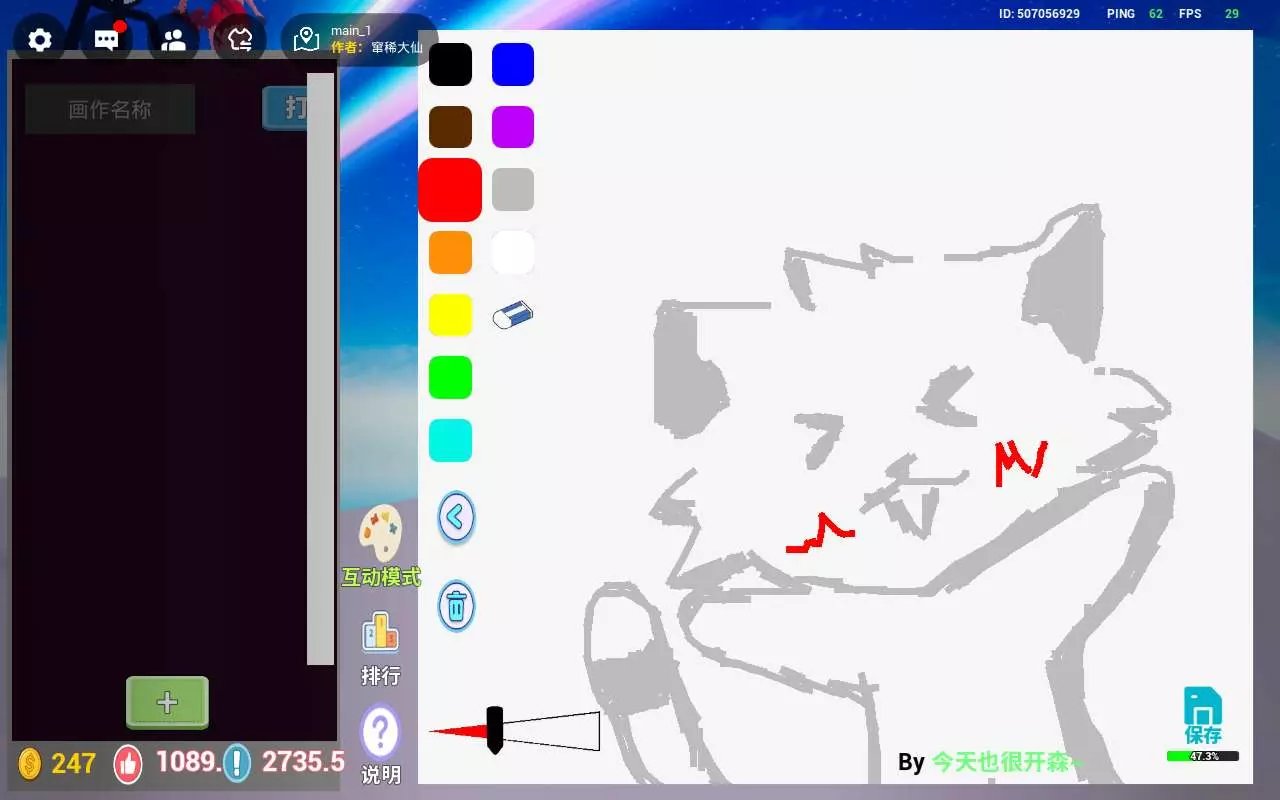Image resolution: width=1280 pixels, height=800 pixels.
Task: Click the trash can to clear canvas
Action: (x=456, y=606)
